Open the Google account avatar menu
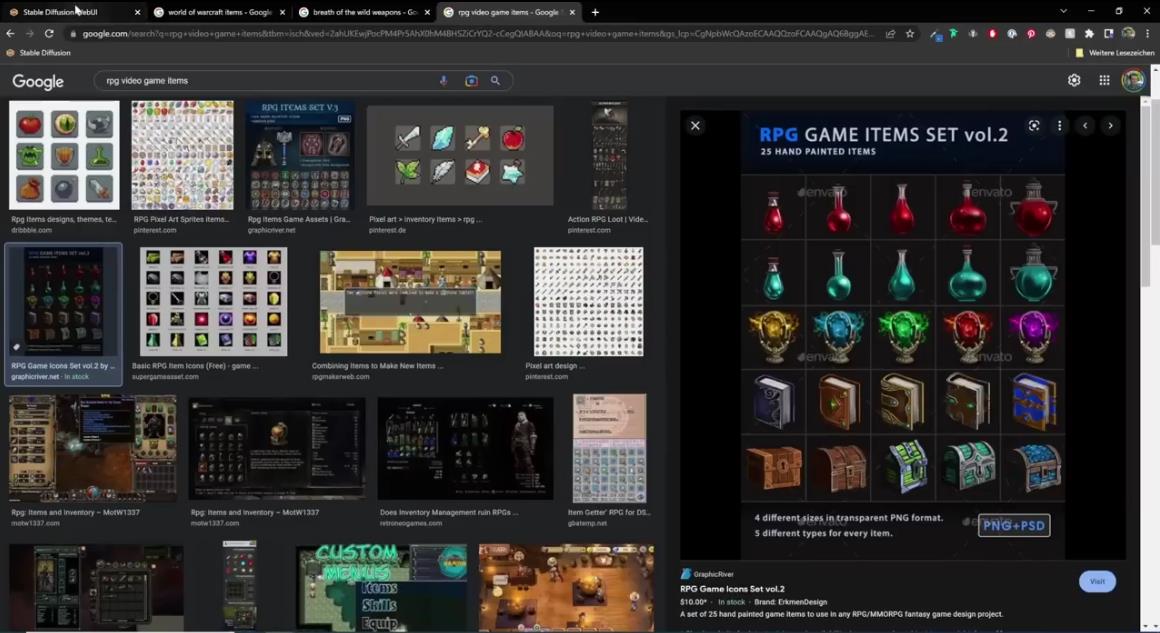Image resolution: width=1160 pixels, height=633 pixels. 1133,80
